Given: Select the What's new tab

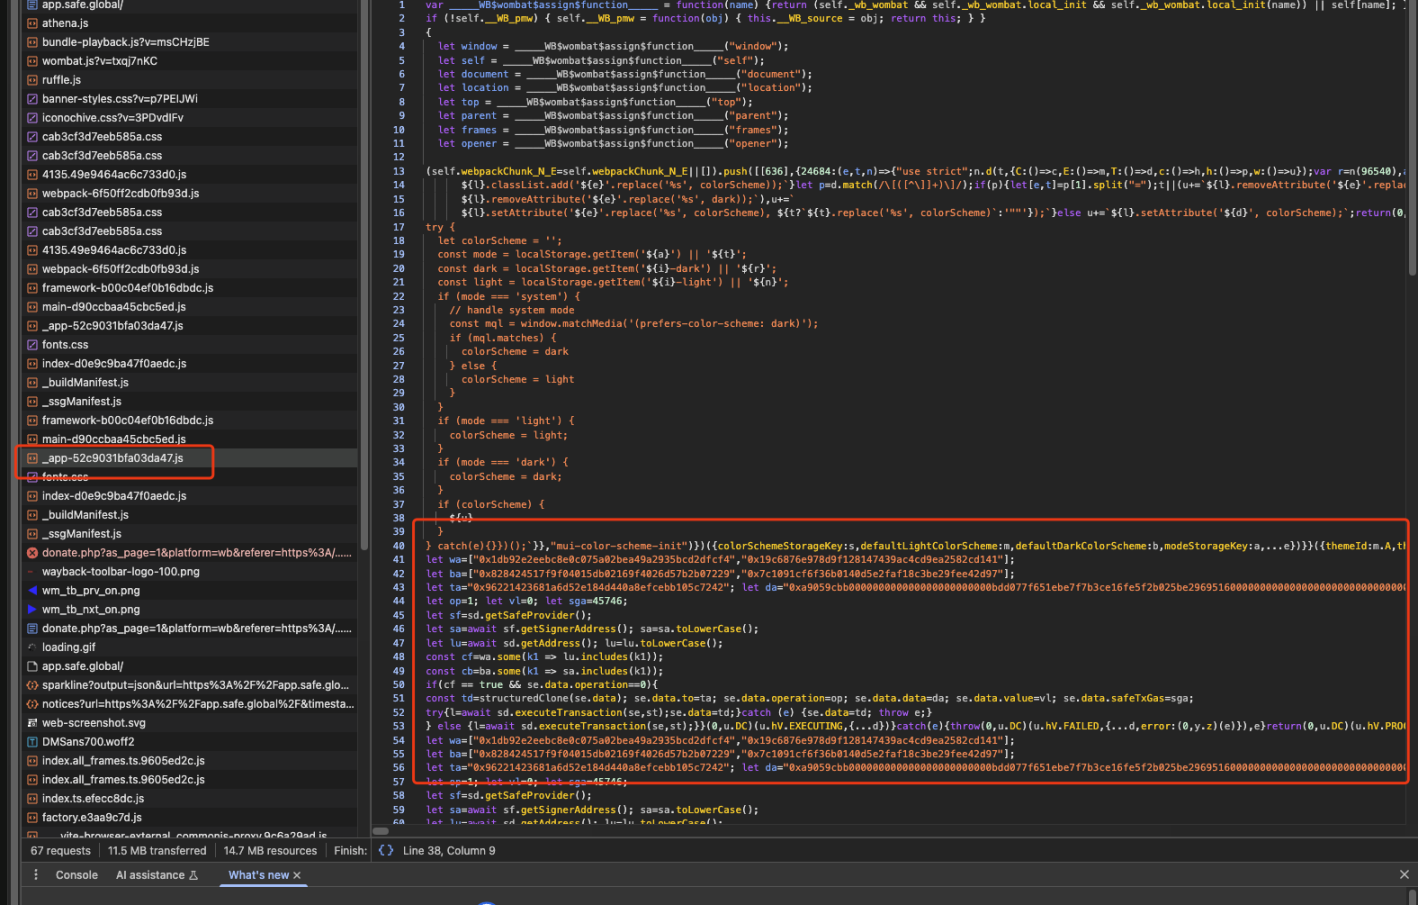Looking at the screenshot, I should (x=258, y=875).
